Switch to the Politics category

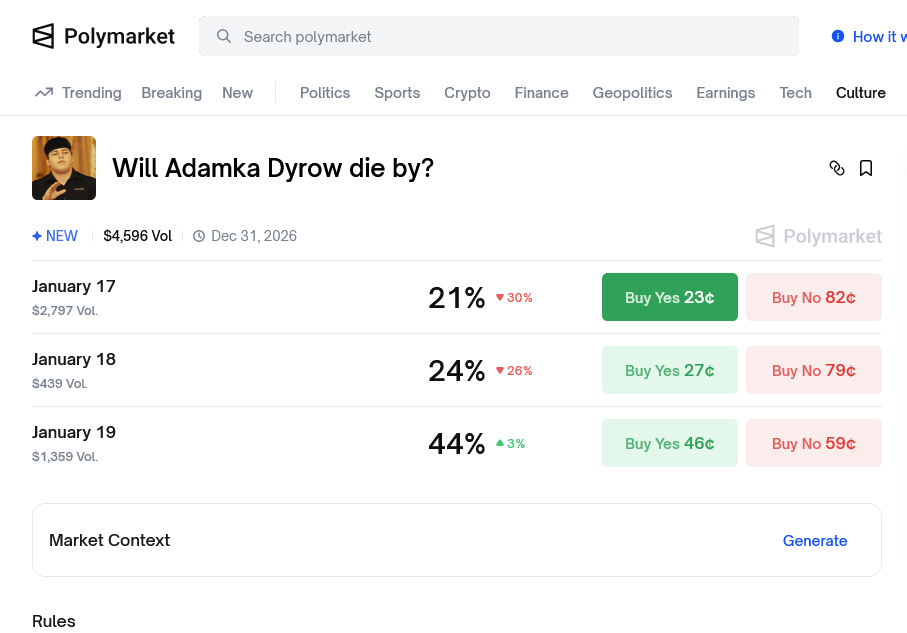pos(325,93)
